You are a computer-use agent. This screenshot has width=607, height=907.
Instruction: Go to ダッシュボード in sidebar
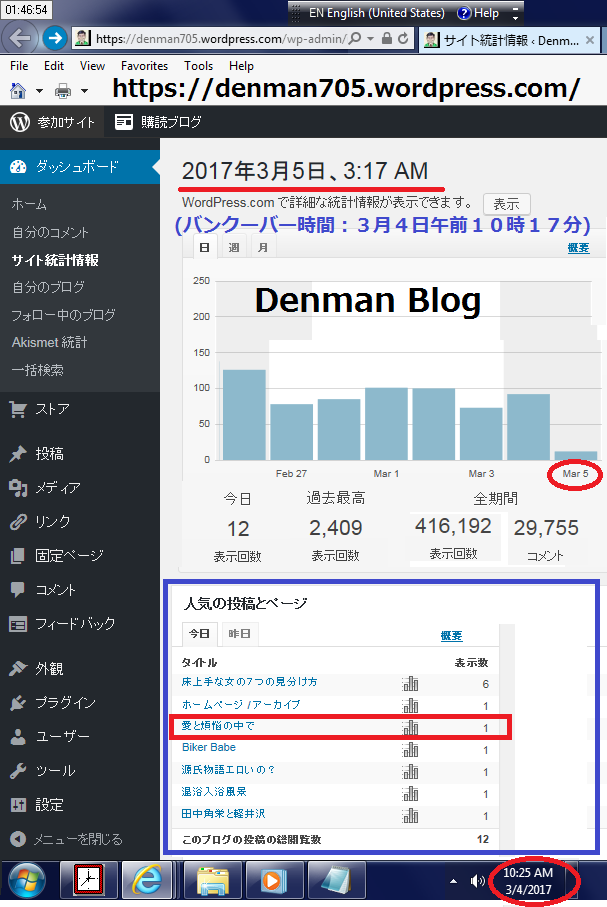[80, 167]
